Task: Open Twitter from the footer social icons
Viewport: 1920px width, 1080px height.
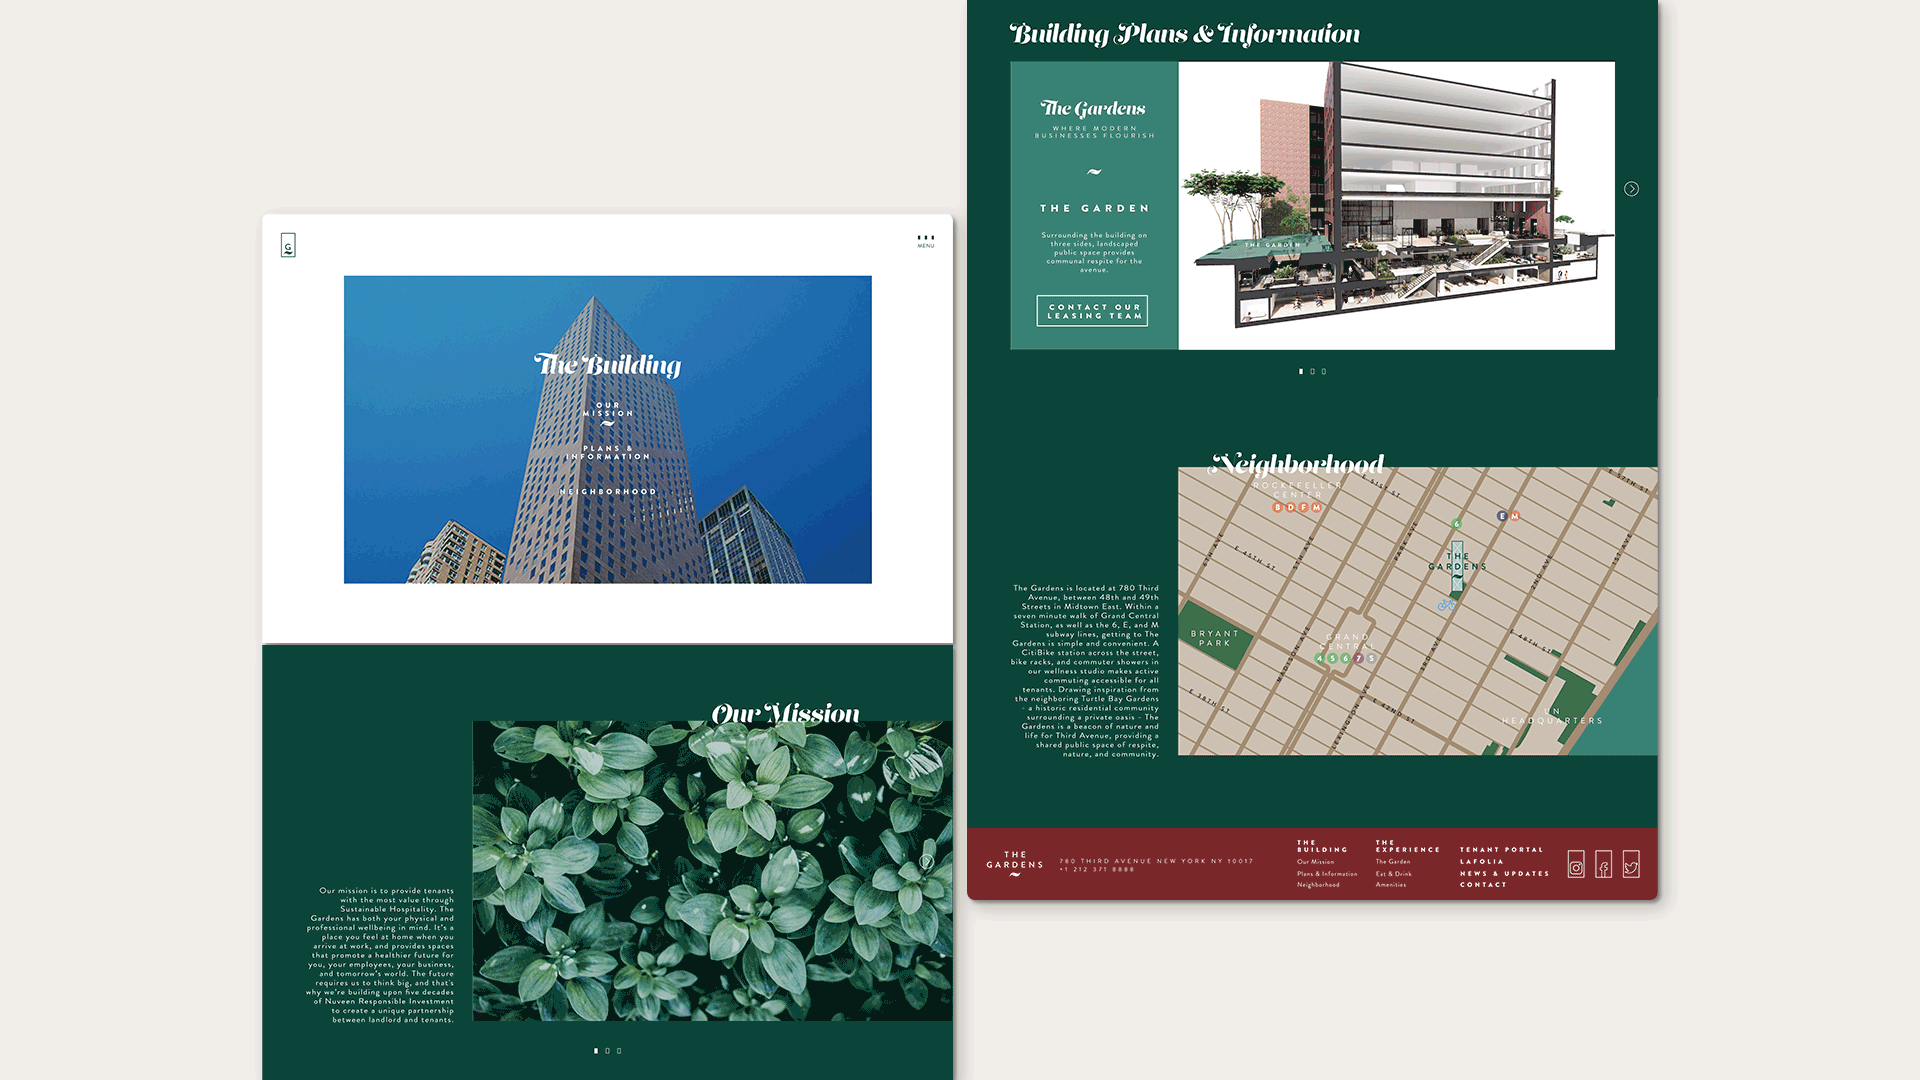Action: pyautogui.click(x=1631, y=865)
